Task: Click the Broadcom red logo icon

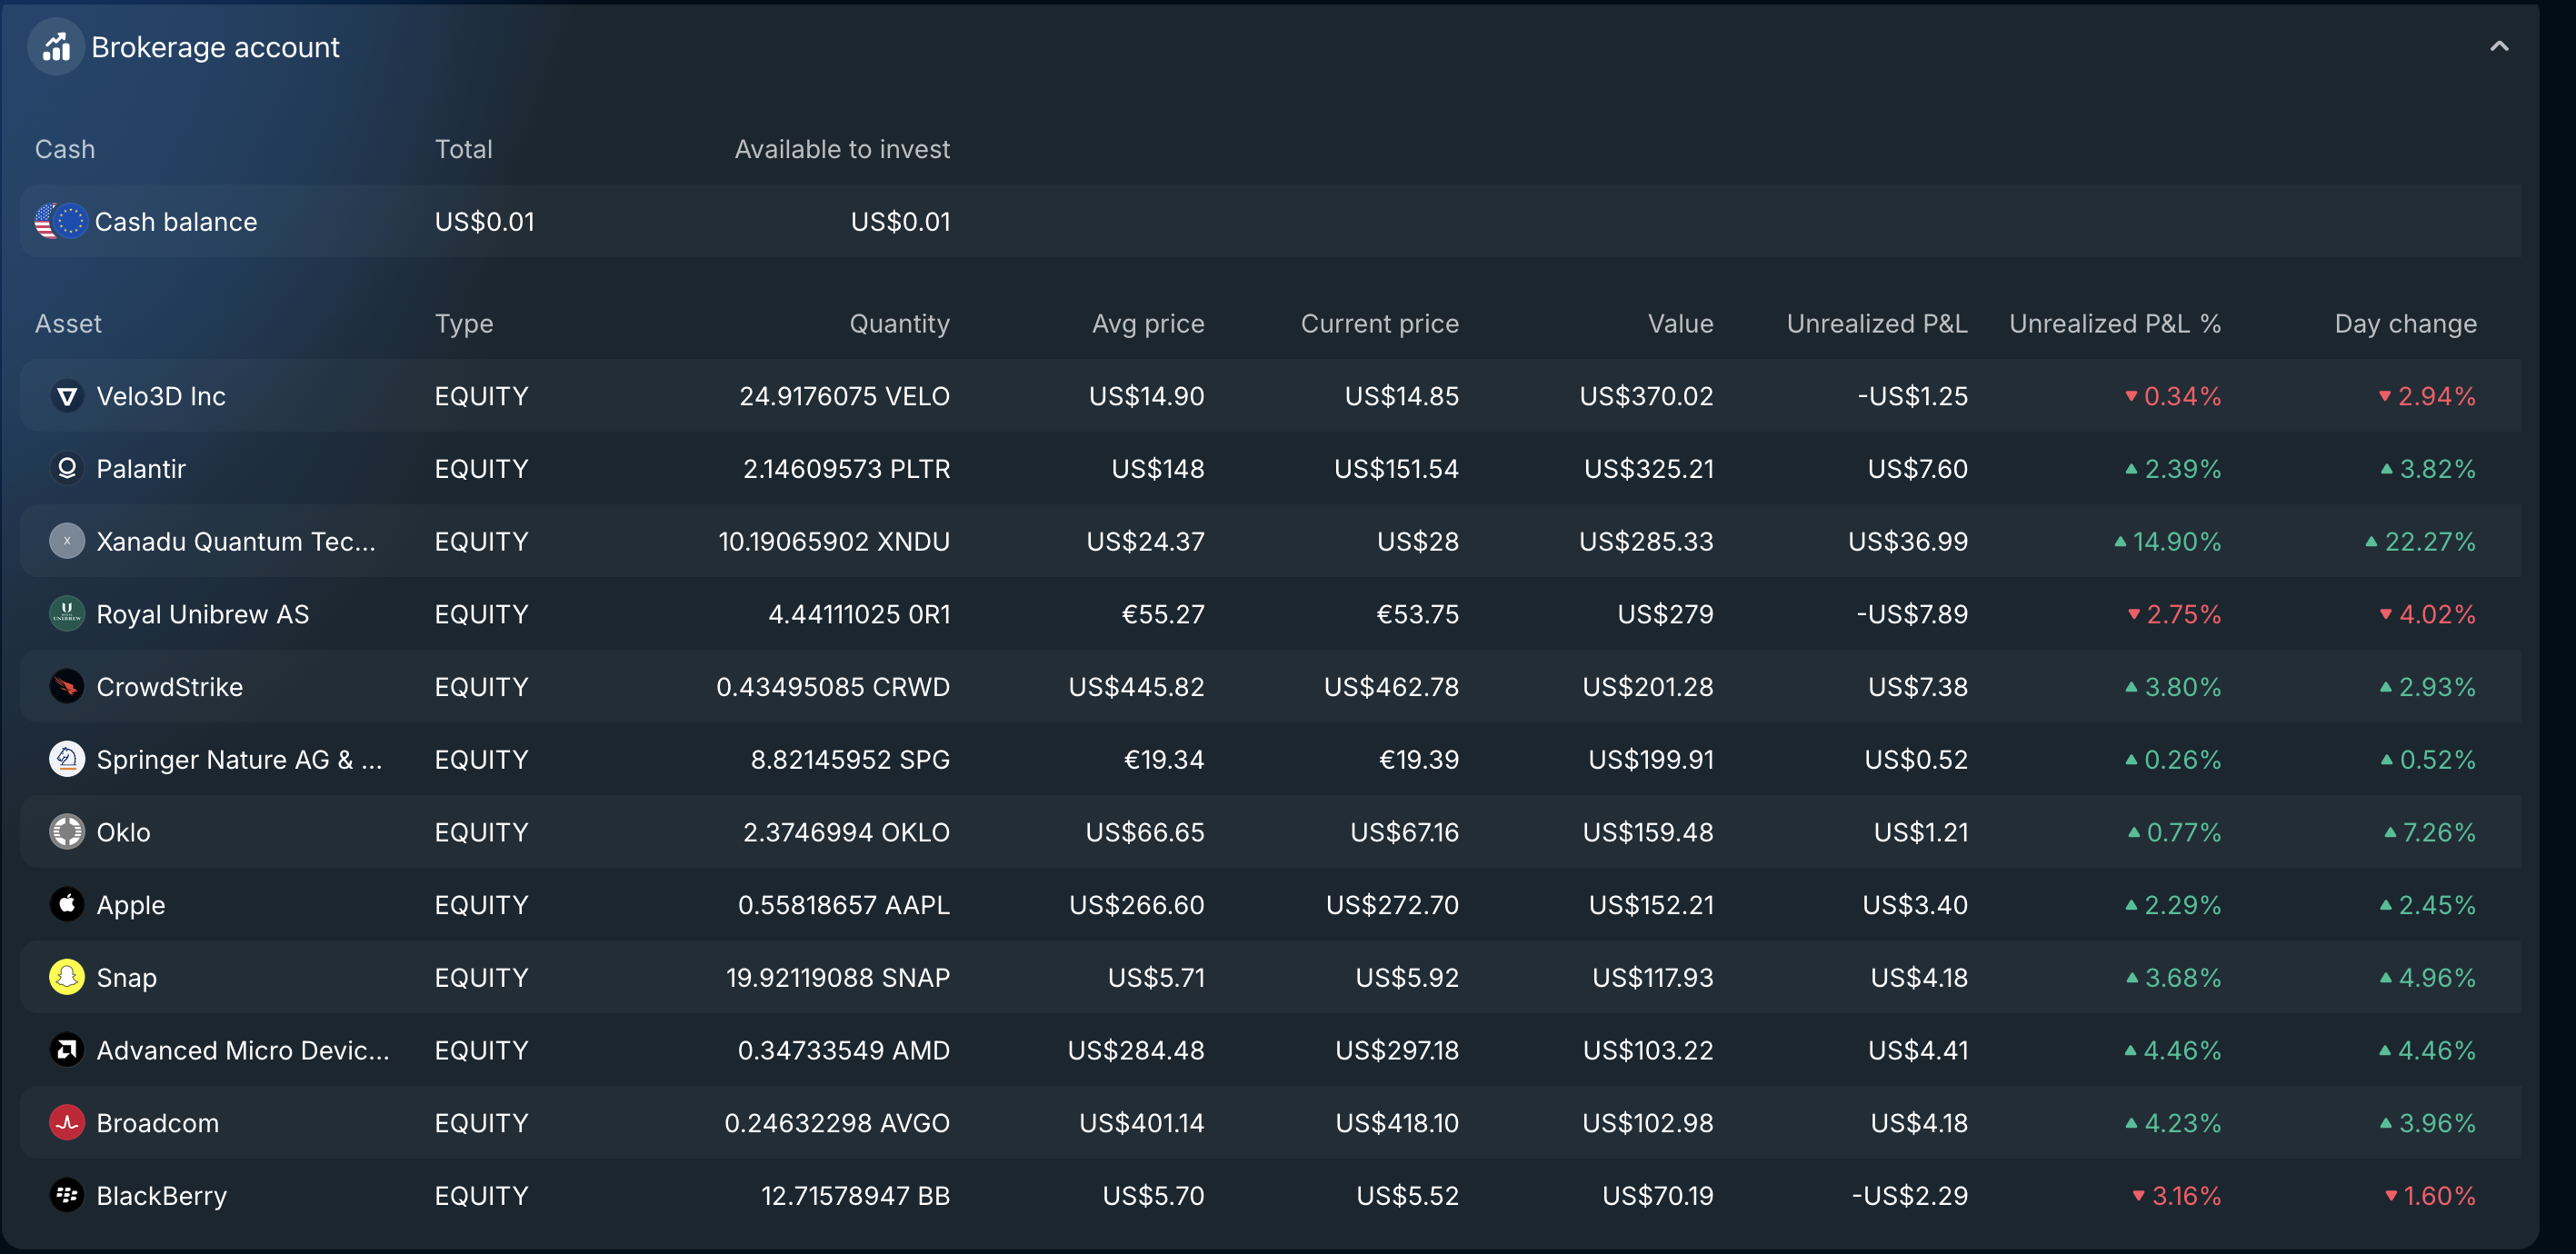Action: click(x=67, y=1123)
